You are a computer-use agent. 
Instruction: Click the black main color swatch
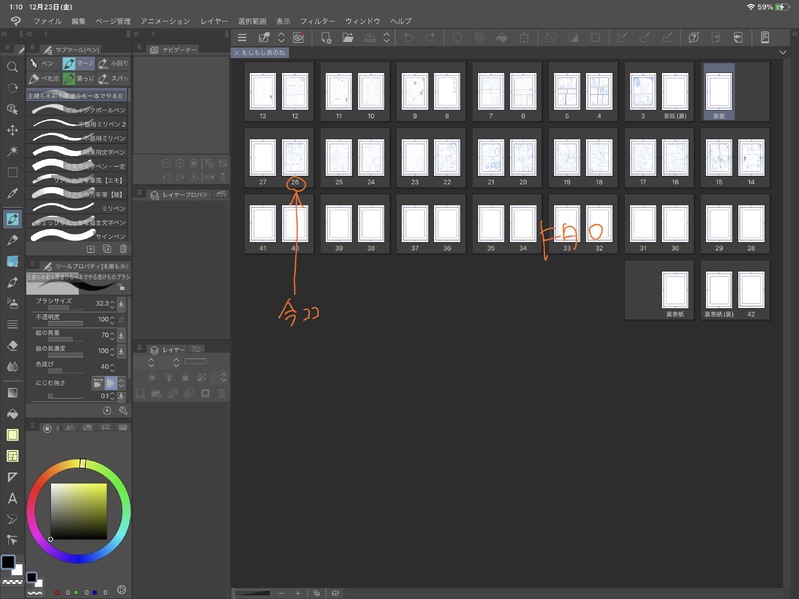pos(8,562)
